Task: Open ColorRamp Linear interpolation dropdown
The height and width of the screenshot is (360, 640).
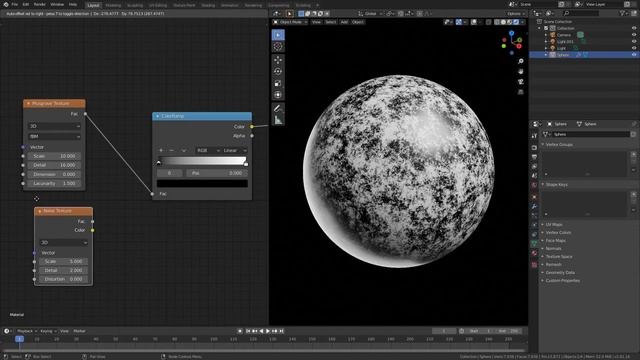Action: 234,151
